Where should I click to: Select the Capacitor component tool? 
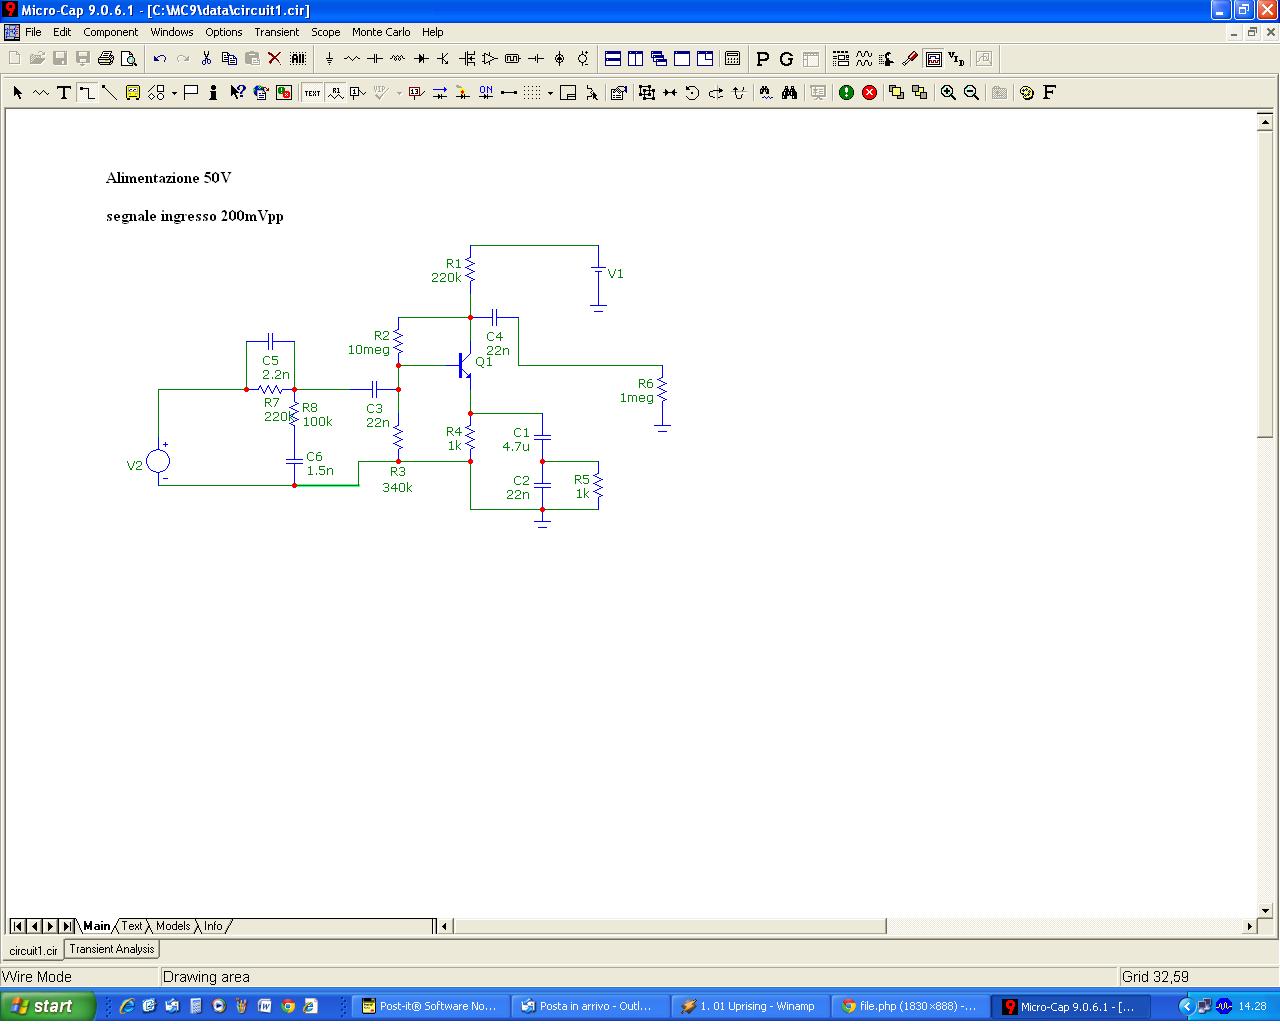coord(375,59)
